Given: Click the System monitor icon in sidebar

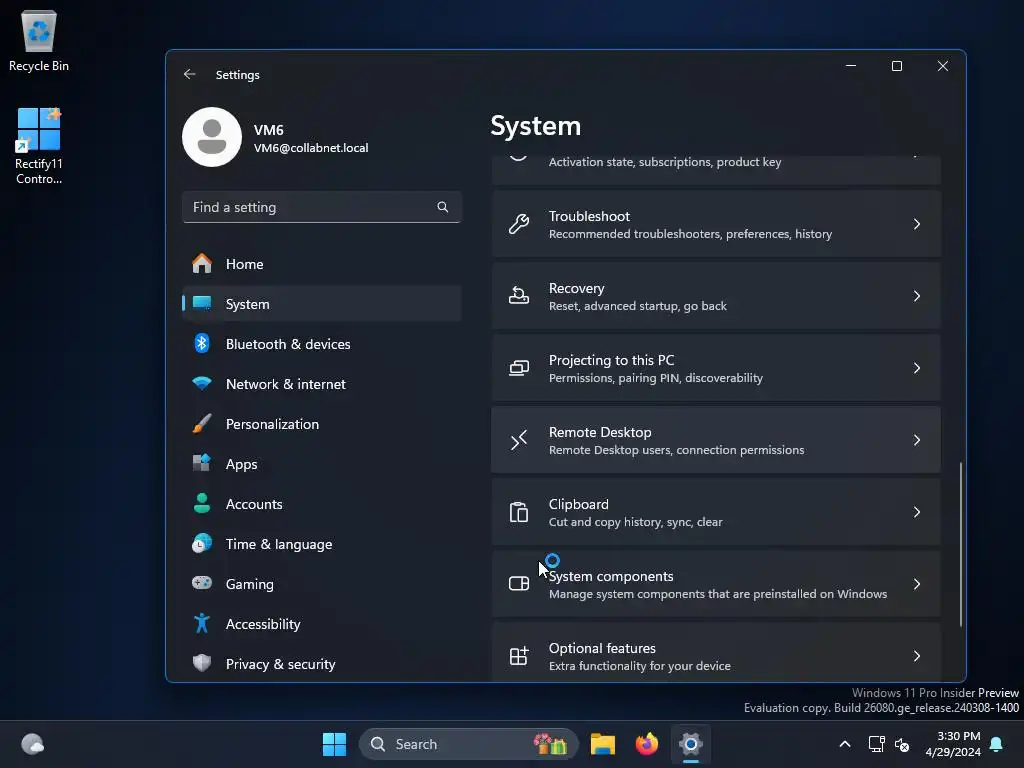Looking at the screenshot, I should 202,304.
